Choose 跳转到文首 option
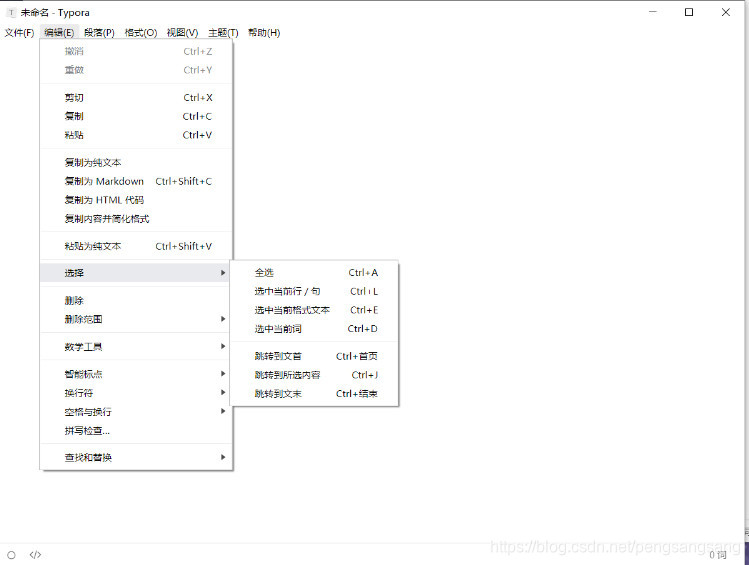The width and height of the screenshot is (749, 565). 314,356
